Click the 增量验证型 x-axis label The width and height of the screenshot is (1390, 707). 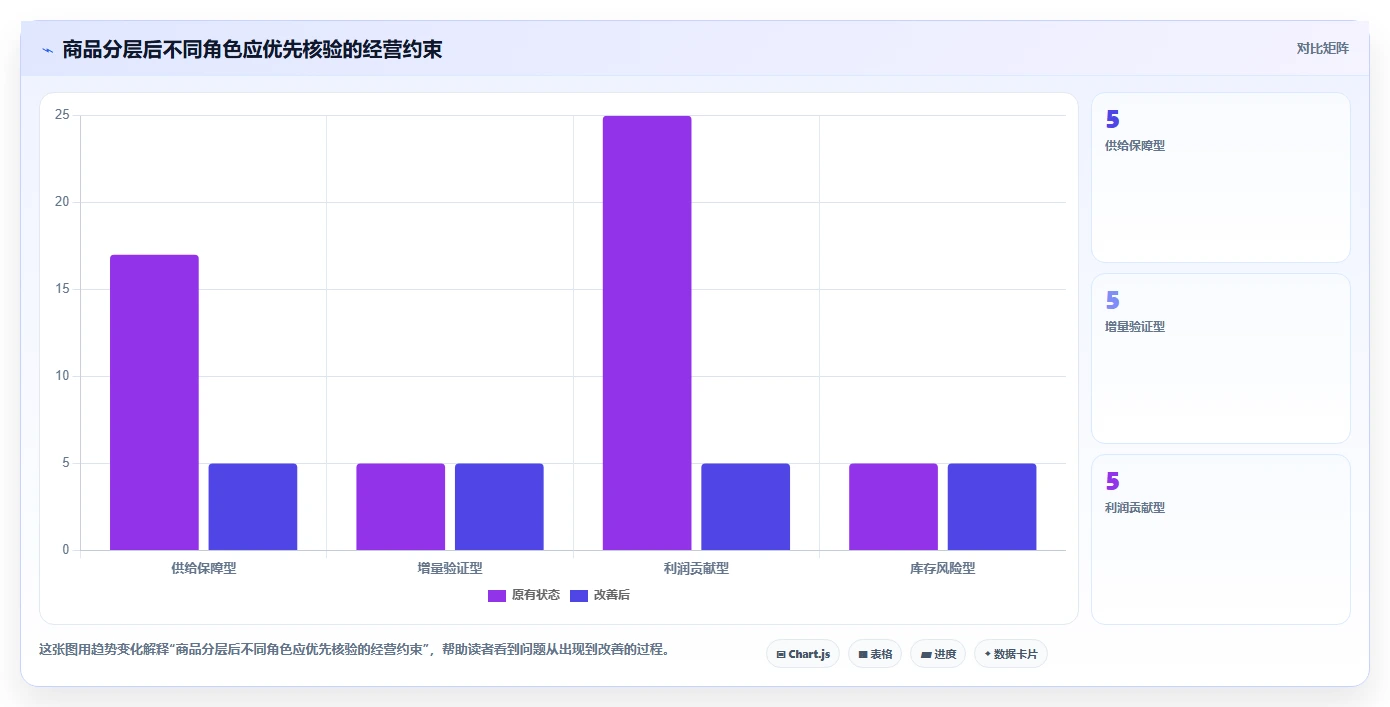click(450, 568)
